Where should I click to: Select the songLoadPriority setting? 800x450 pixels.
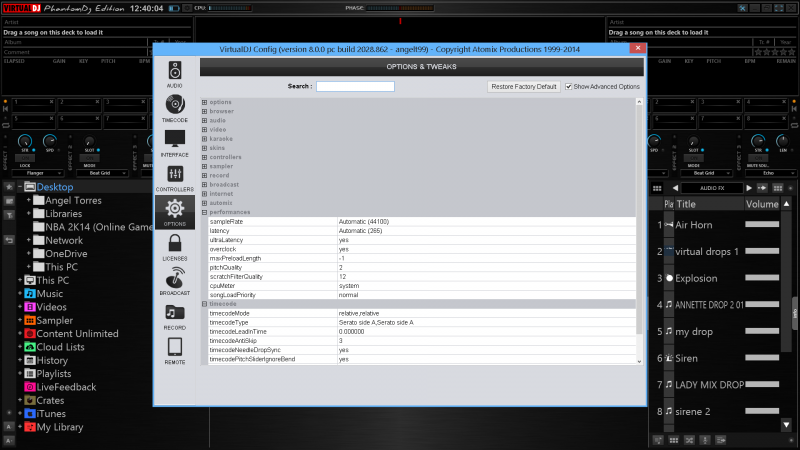(x=422, y=295)
